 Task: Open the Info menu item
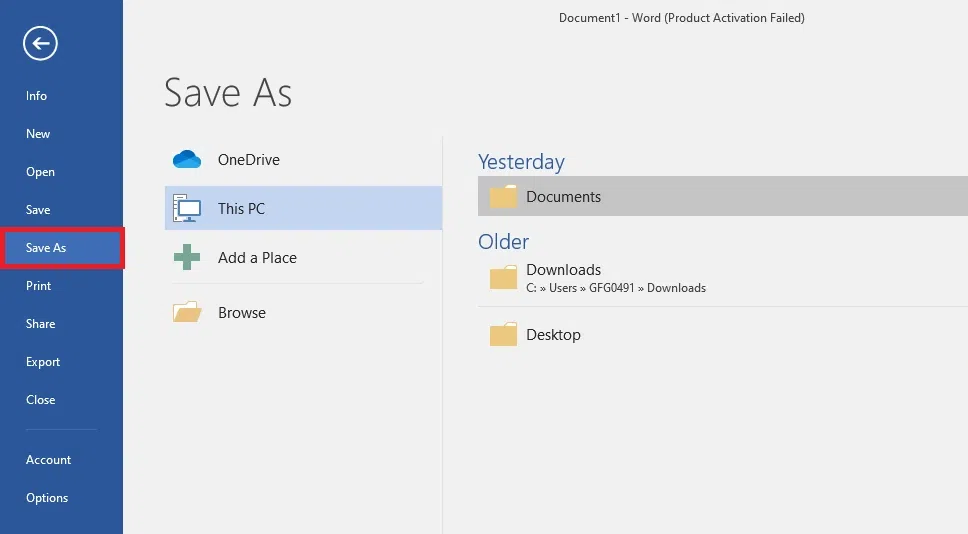36,96
